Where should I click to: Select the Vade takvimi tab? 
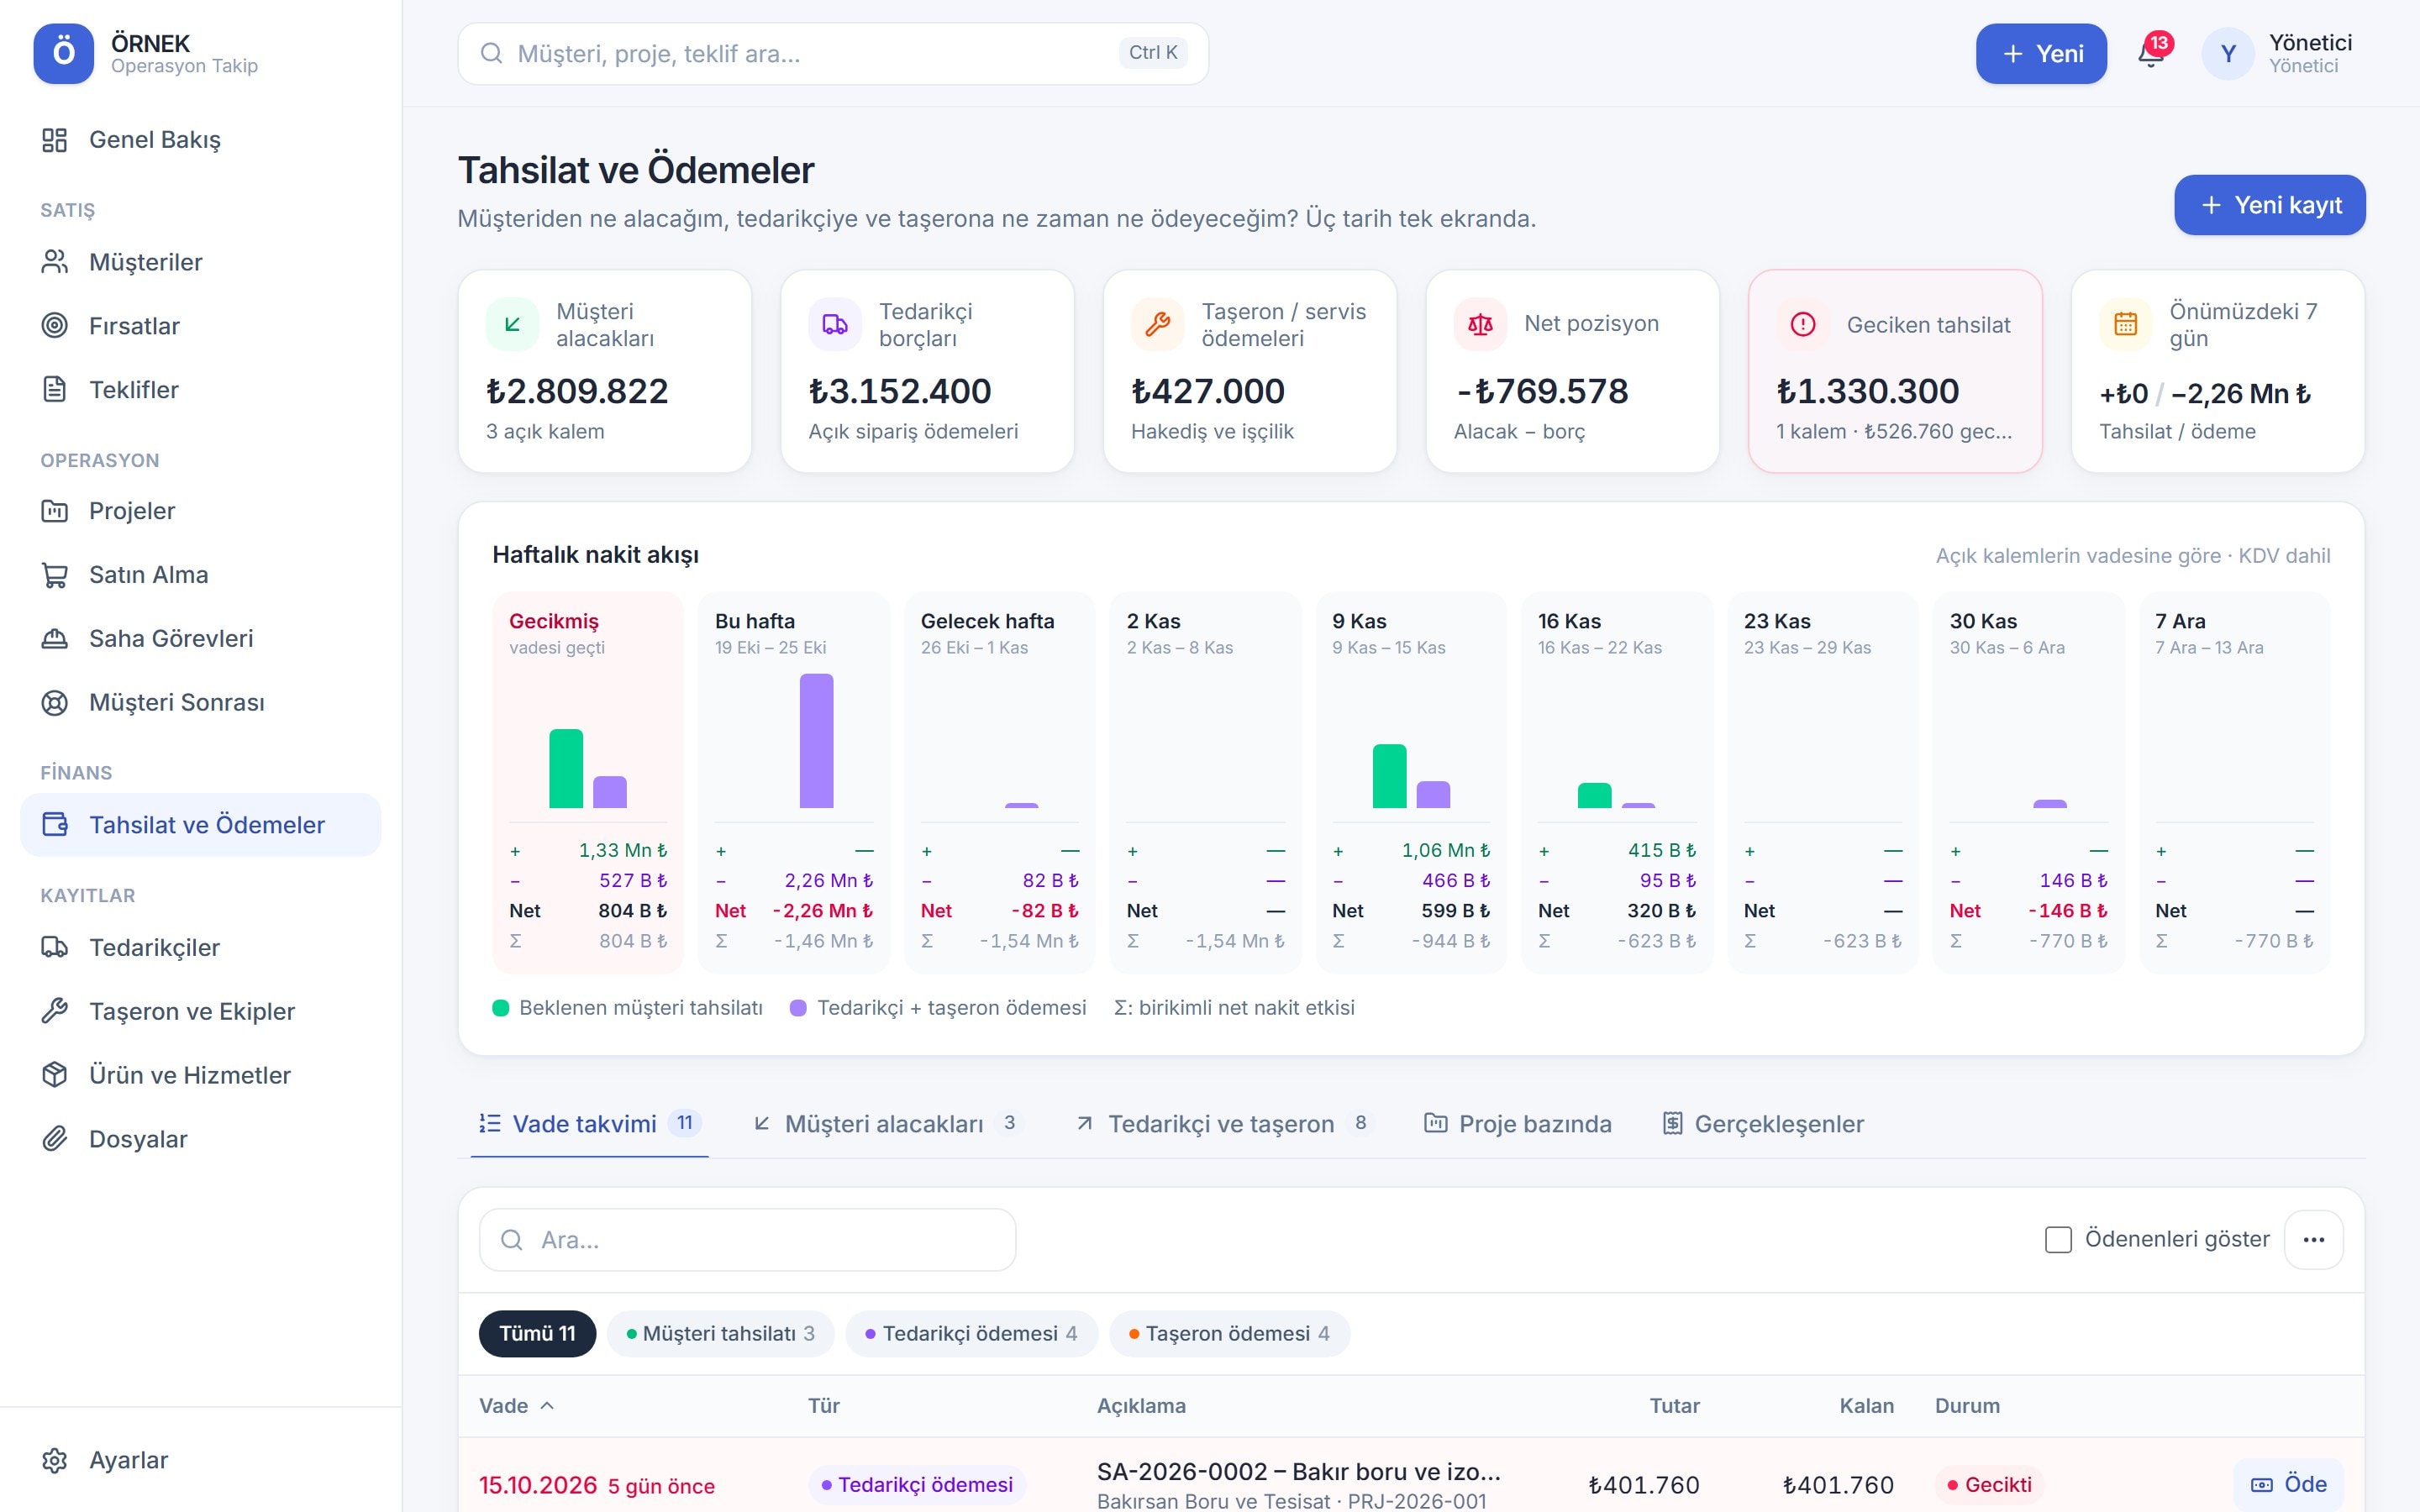coord(589,1124)
